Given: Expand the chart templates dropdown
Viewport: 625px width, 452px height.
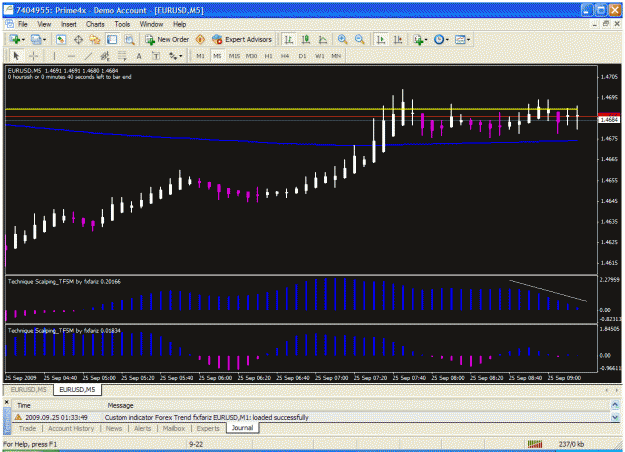Looking at the screenshot, I should [468, 39].
